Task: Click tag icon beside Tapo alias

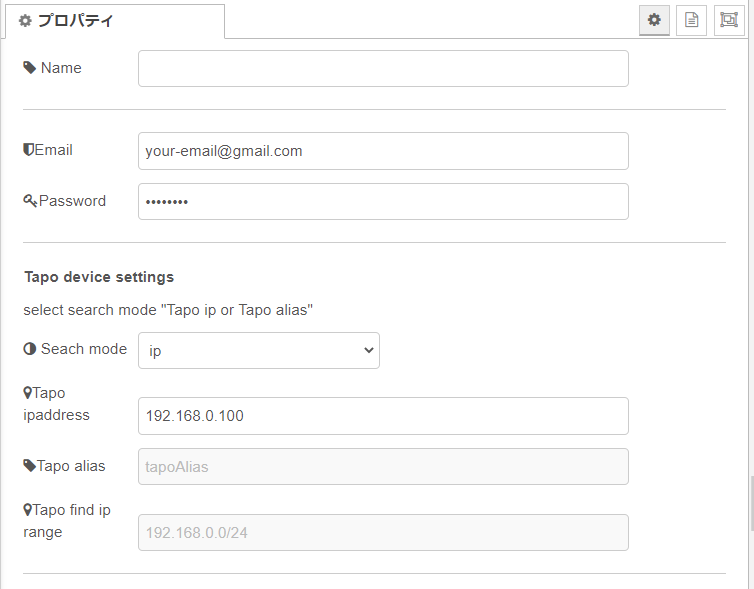Action: pyautogui.click(x=29, y=465)
